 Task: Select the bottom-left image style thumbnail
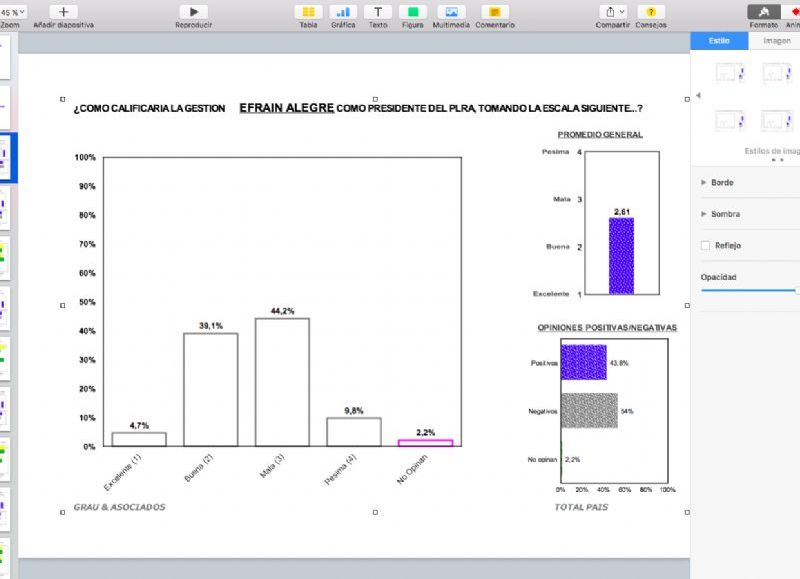coord(730,121)
